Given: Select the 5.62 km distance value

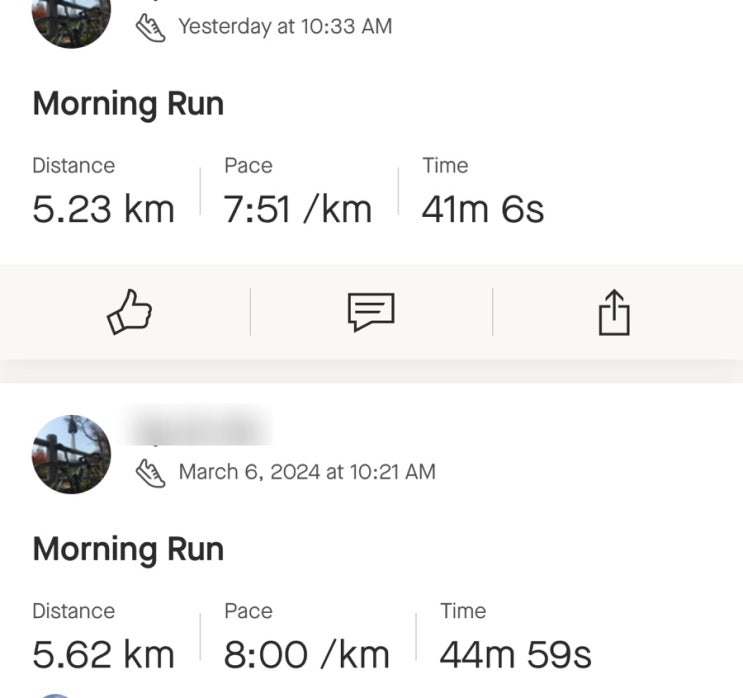Looking at the screenshot, I should [103, 655].
